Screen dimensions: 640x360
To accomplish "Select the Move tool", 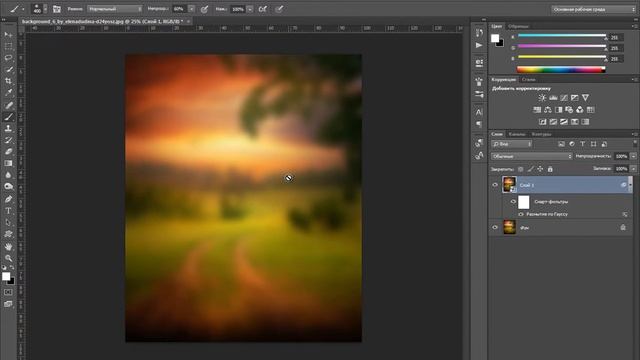I will (x=8, y=35).
